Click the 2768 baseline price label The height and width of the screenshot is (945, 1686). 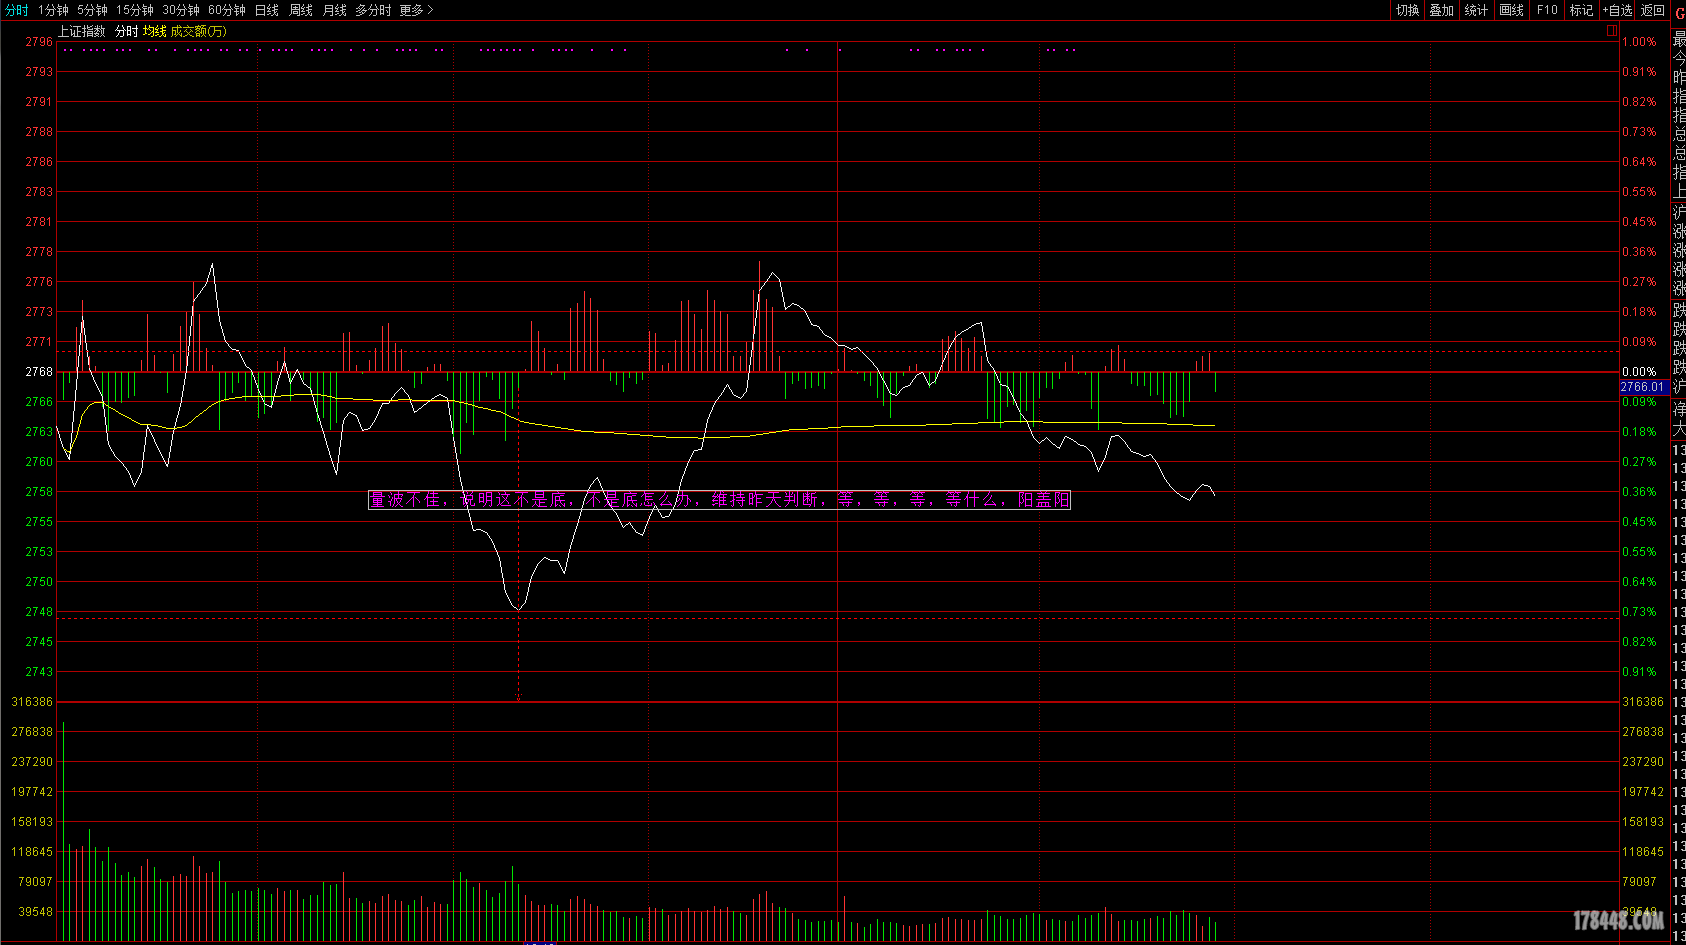39,372
